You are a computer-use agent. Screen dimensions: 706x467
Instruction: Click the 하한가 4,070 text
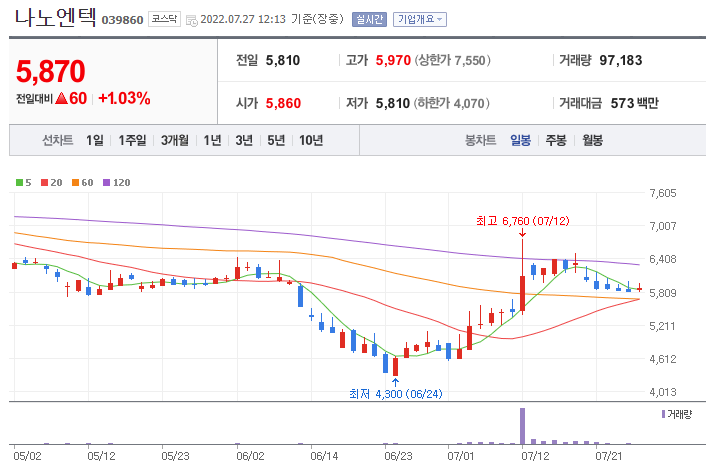click(452, 104)
